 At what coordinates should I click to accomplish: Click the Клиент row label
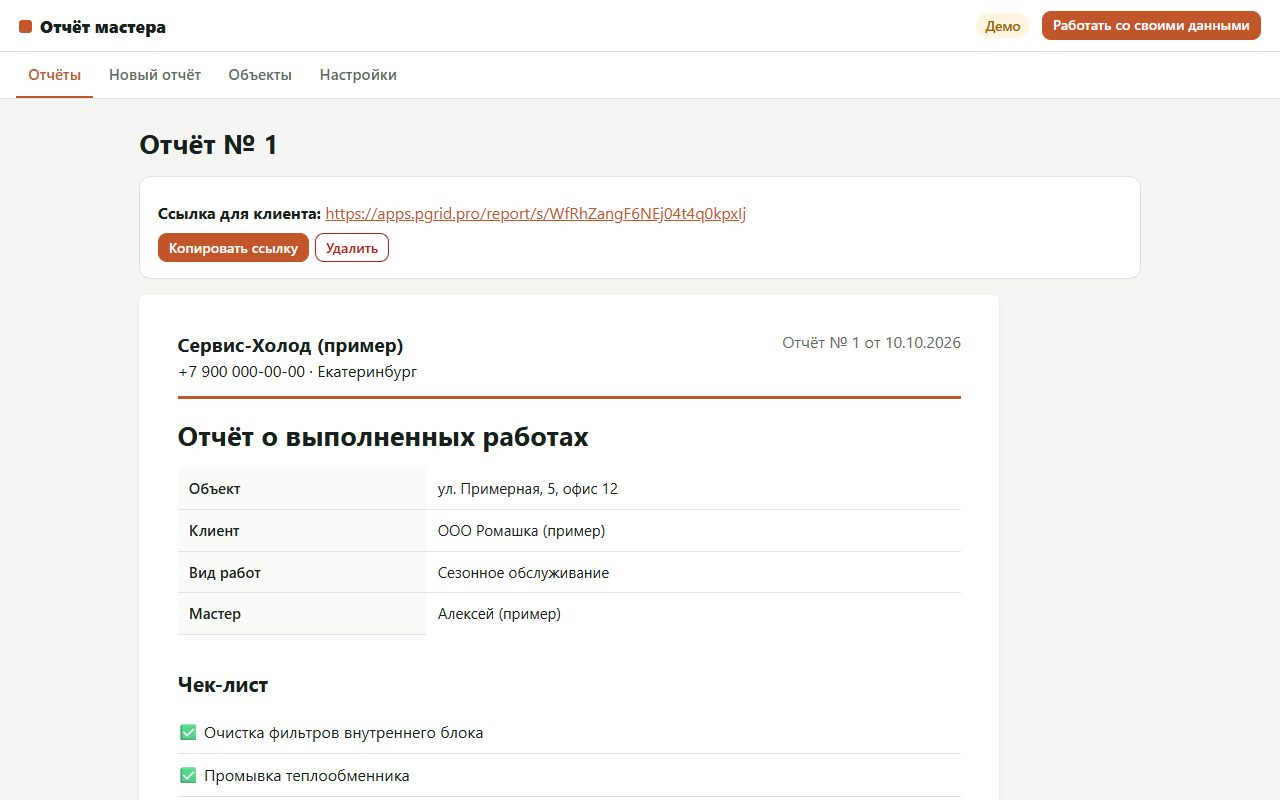214,531
